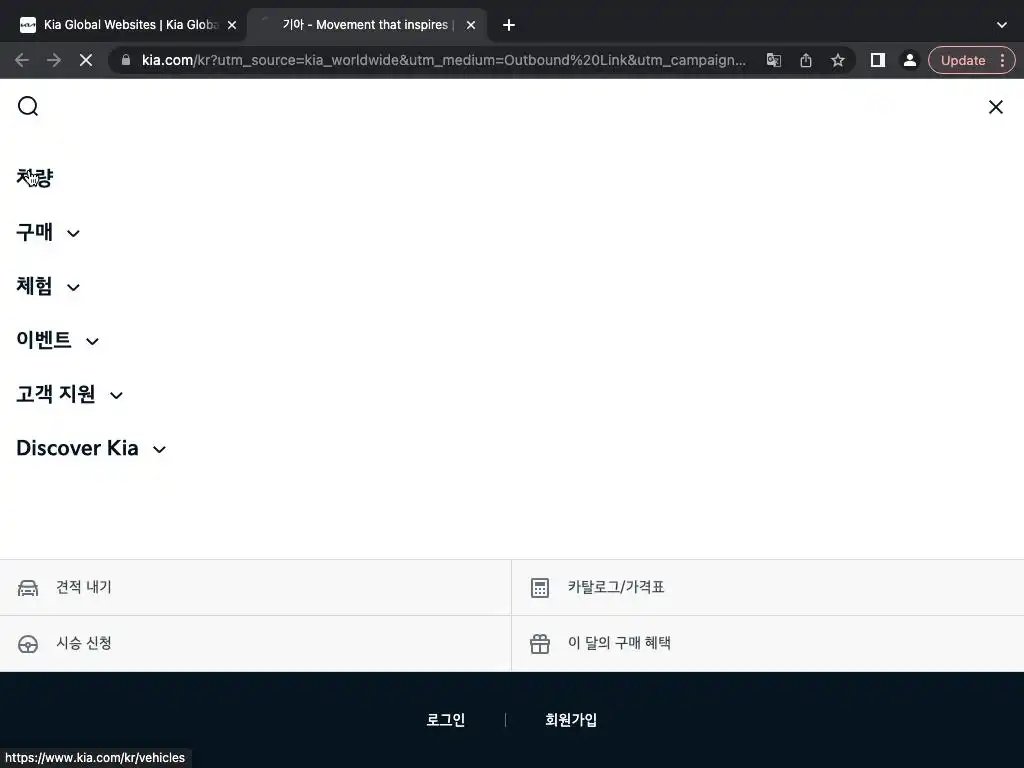This screenshot has height=768, width=1024.
Task: Click the steering wheel icon for 시승 신청
Action: click(x=27, y=644)
